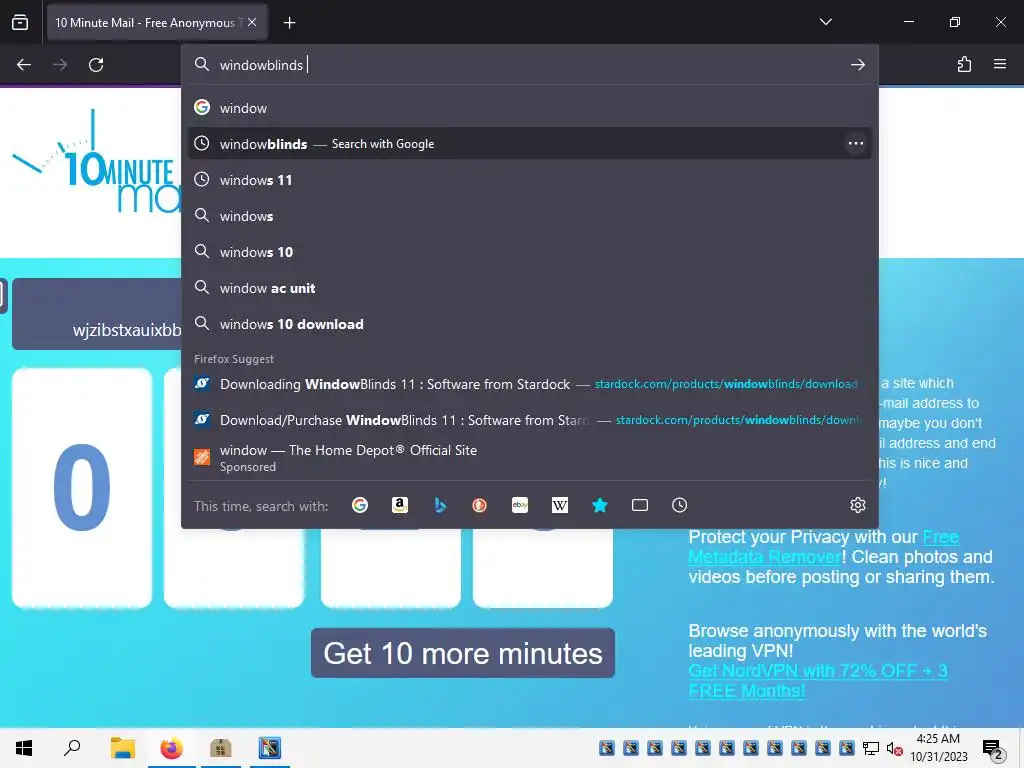Close the 10 Minute Mail tab
This screenshot has height=768, width=1024.
pyautogui.click(x=252, y=22)
